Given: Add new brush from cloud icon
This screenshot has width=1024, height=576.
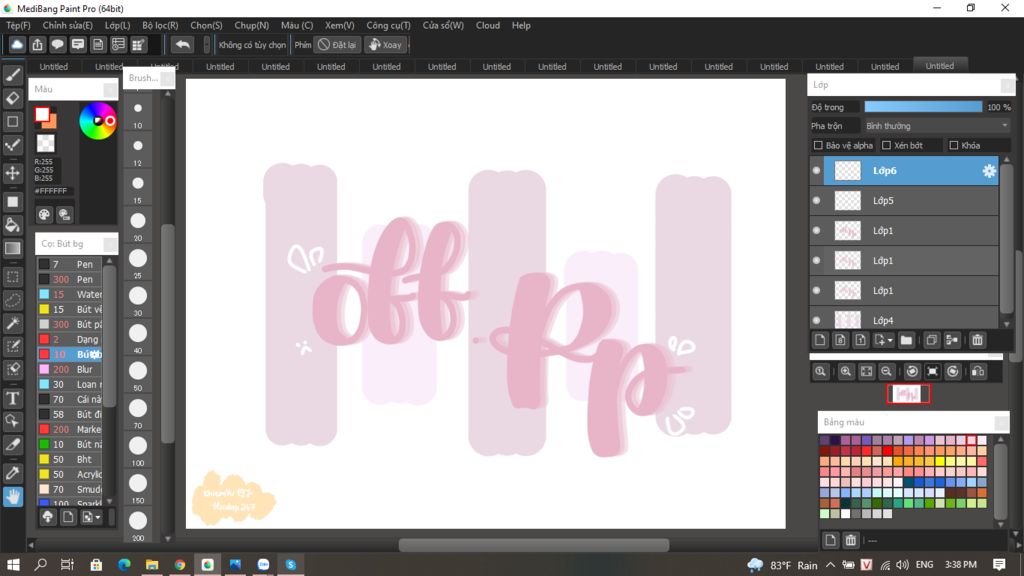Looking at the screenshot, I should (x=48, y=517).
